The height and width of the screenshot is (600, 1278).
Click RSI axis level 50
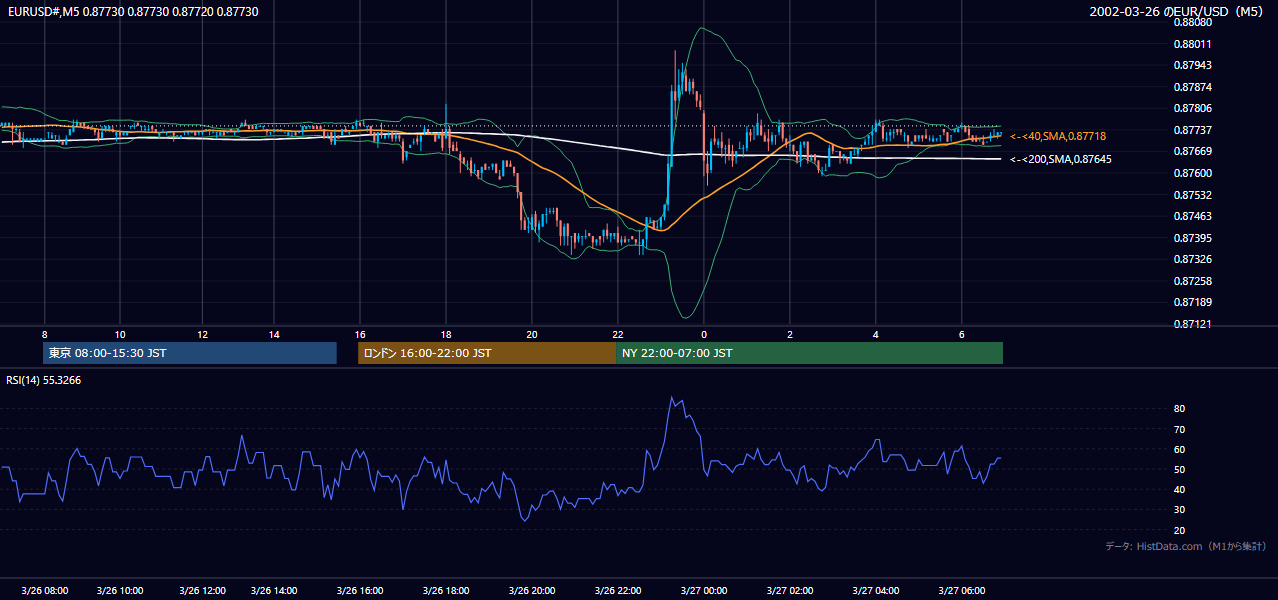pos(1180,469)
